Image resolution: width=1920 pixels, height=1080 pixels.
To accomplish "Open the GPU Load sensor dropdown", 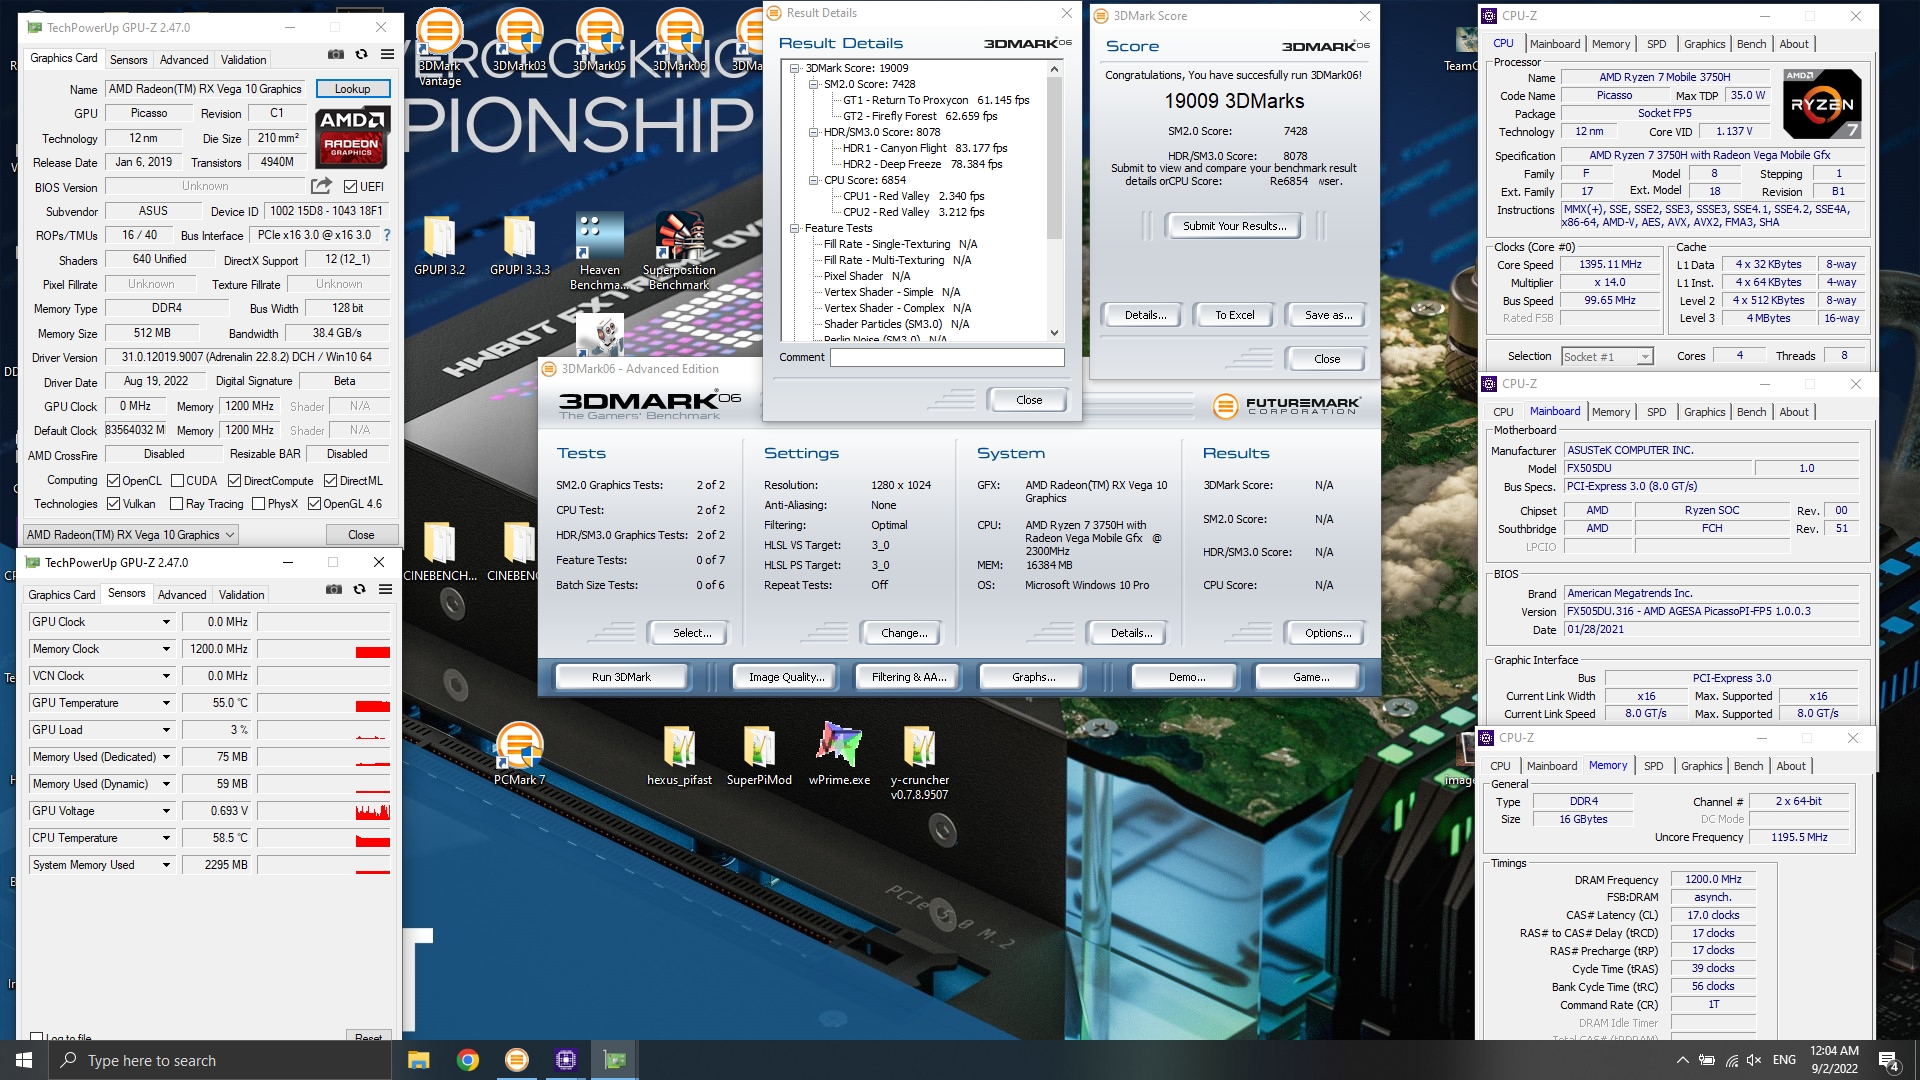I will [x=166, y=730].
